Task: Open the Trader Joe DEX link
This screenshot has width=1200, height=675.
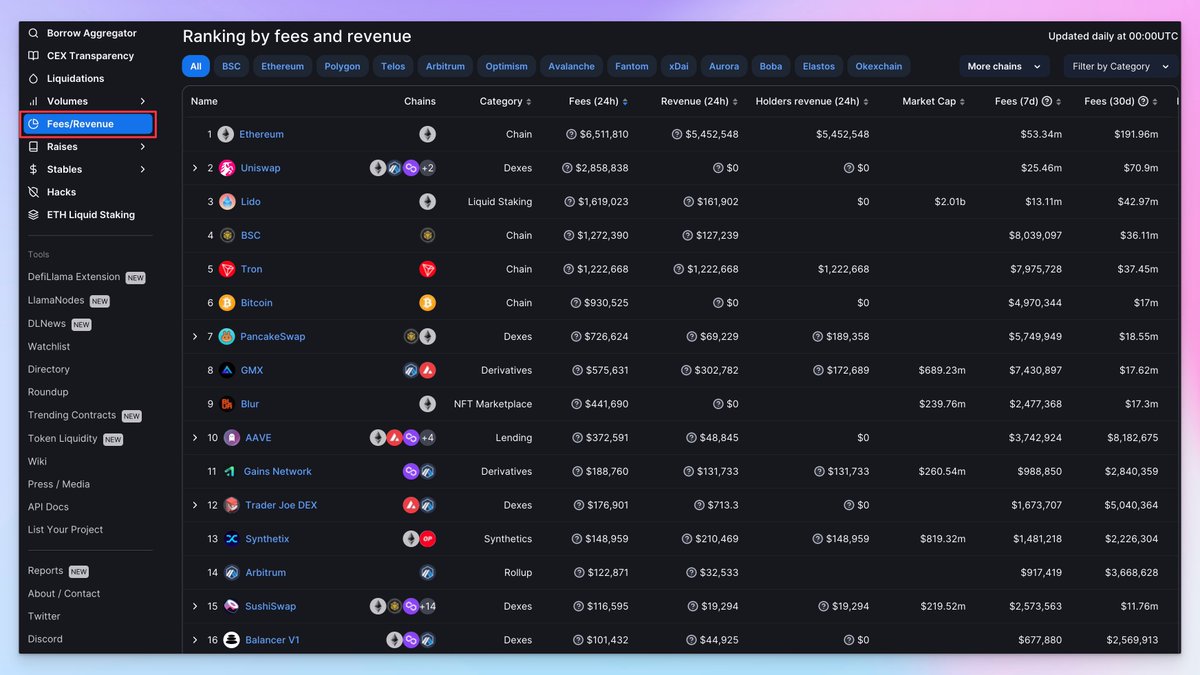Action: tap(281, 505)
